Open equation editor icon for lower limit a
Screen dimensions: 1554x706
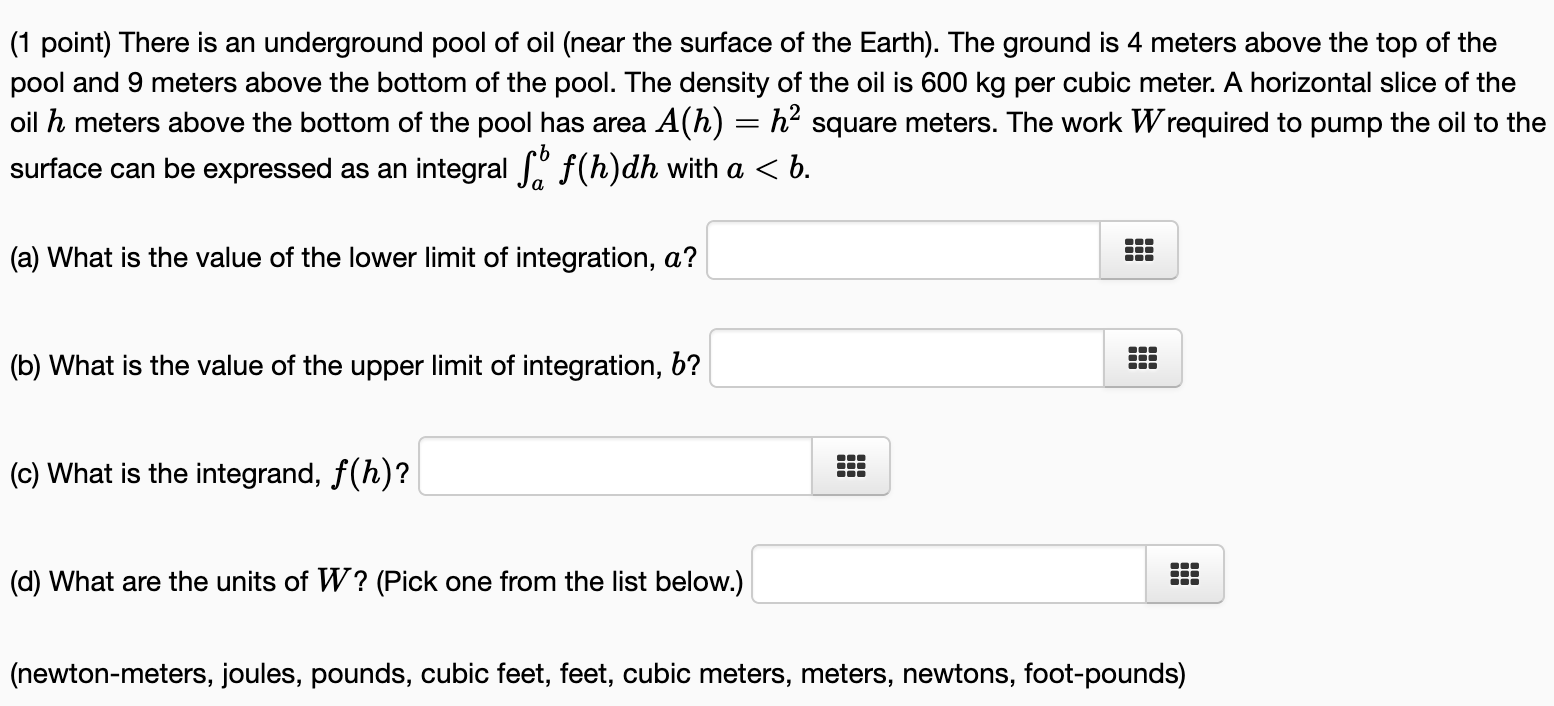1138,250
